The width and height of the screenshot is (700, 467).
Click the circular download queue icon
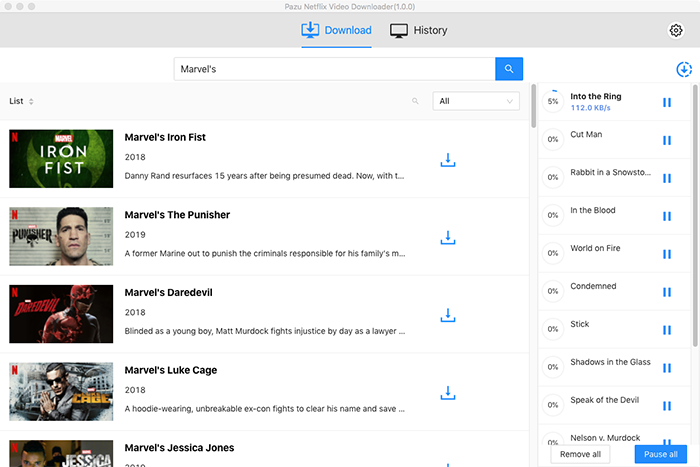(x=683, y=69)
